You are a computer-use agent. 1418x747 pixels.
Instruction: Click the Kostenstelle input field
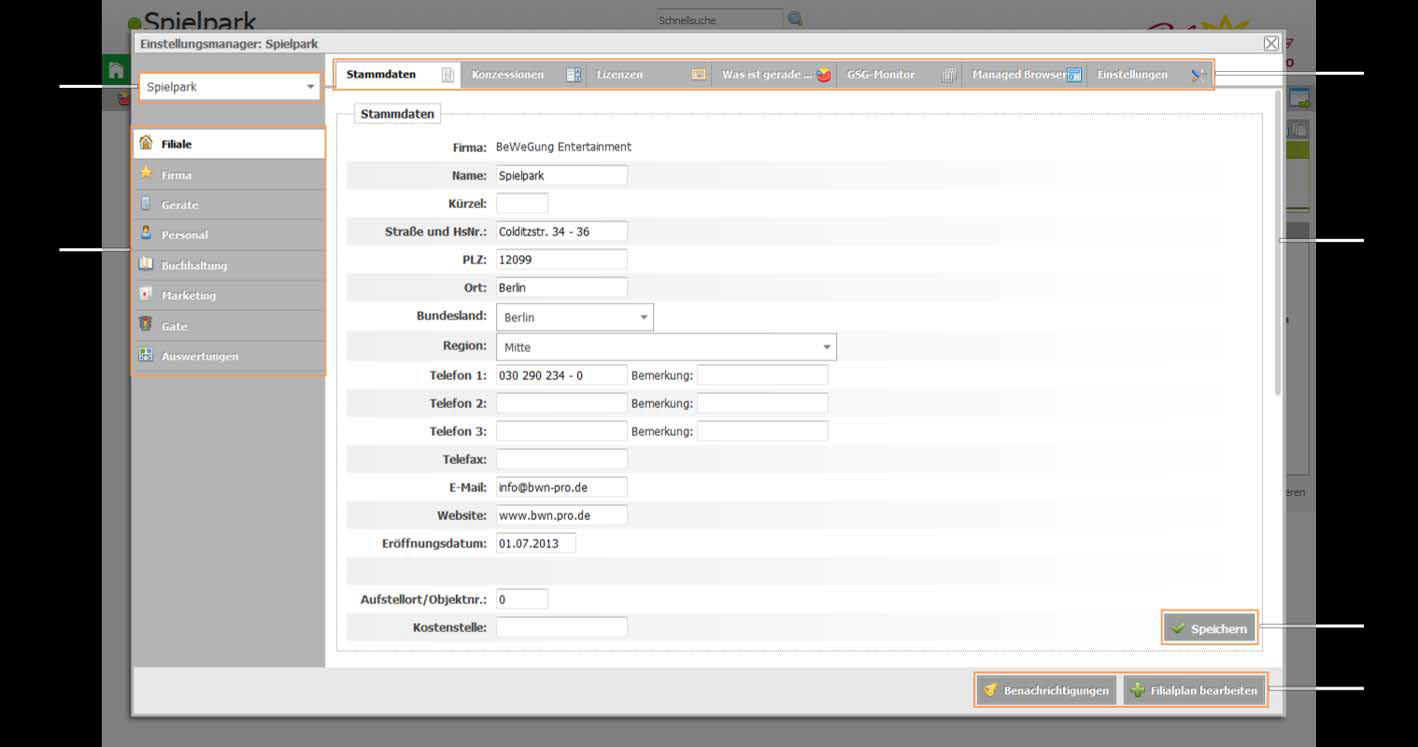[x=561, y=627]
